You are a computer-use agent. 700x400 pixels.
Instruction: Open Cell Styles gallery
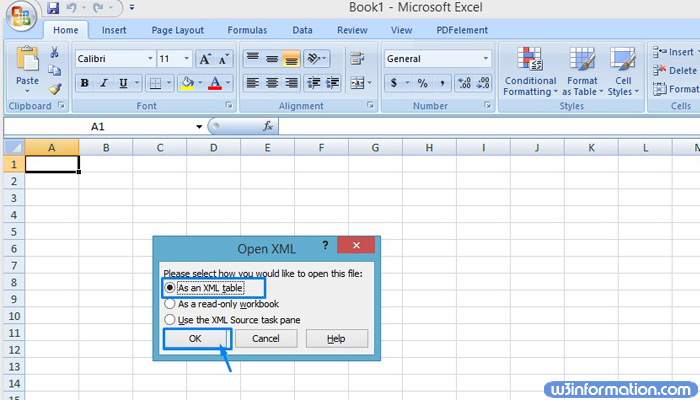(x=623, y=71)
